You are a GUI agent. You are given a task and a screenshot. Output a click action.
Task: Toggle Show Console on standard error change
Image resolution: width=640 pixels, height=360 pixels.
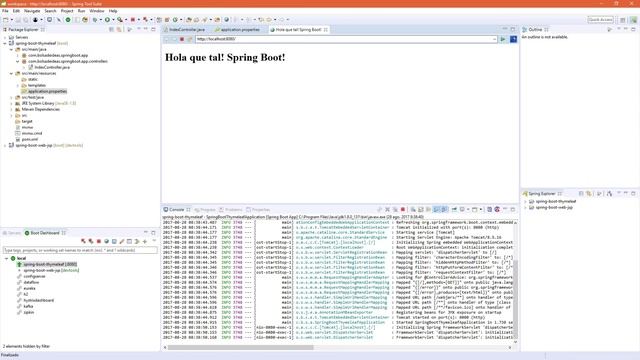[444, 209]
